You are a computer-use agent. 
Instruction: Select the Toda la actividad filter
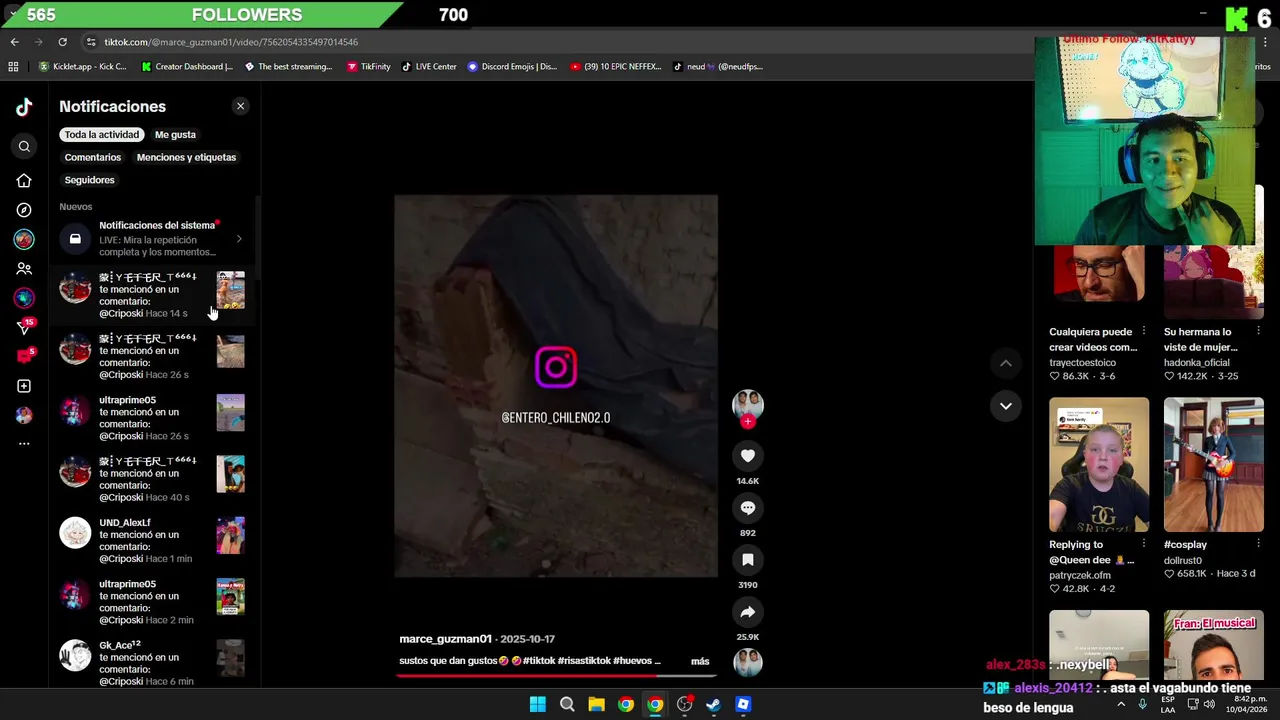pyautogui.click(x=101, y=134)
